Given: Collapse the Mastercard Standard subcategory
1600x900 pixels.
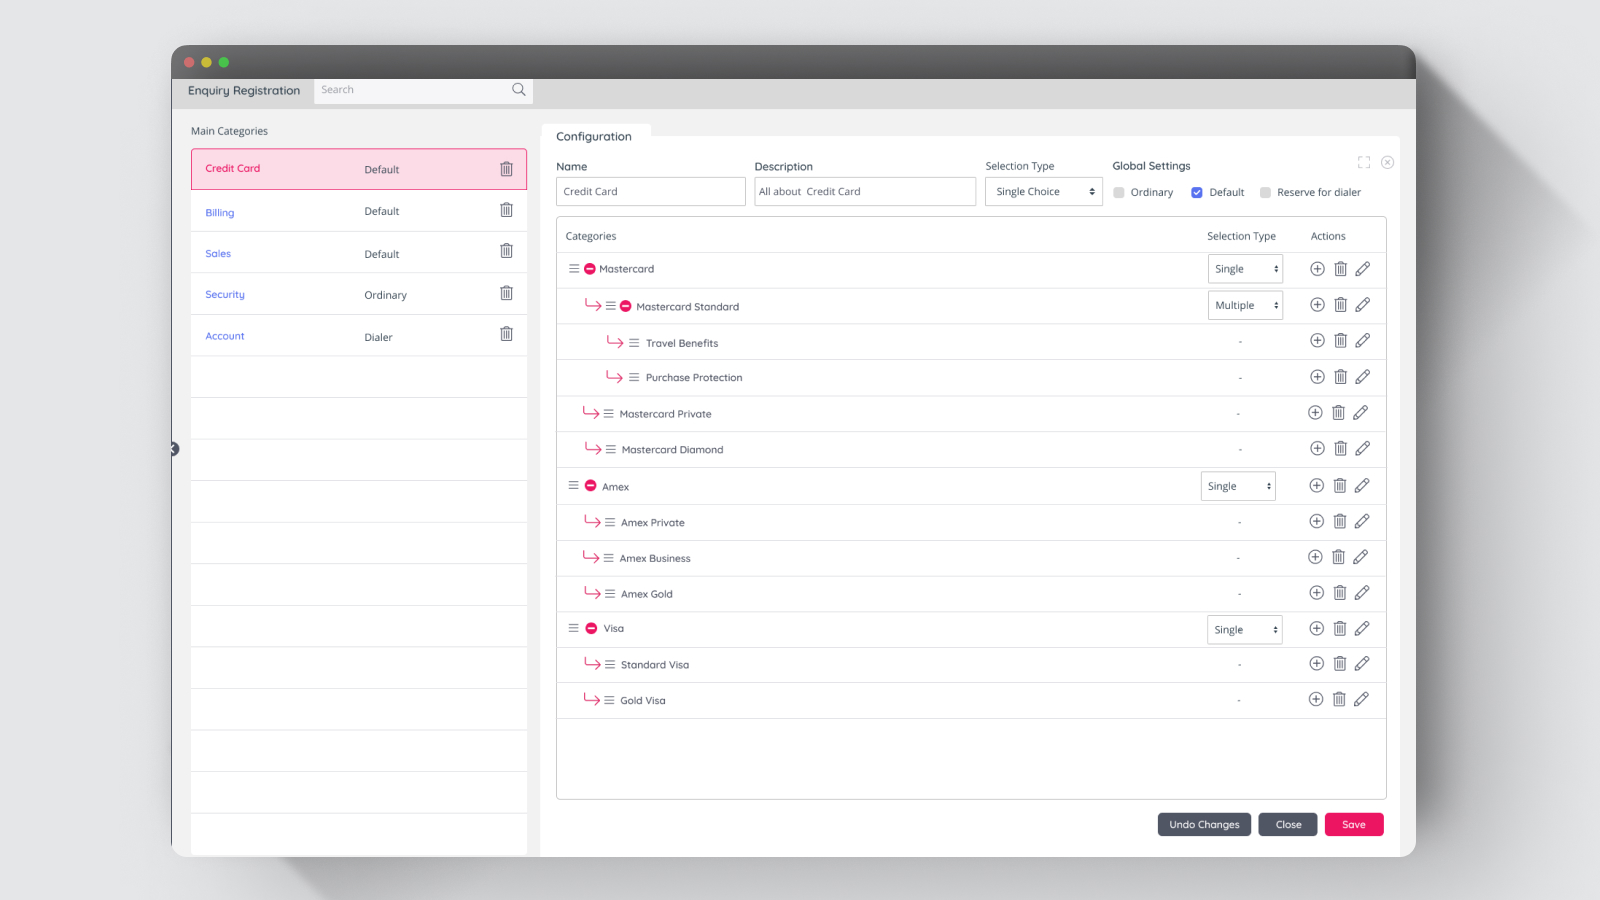Looking at the screenshot, I should pos(626,306).
